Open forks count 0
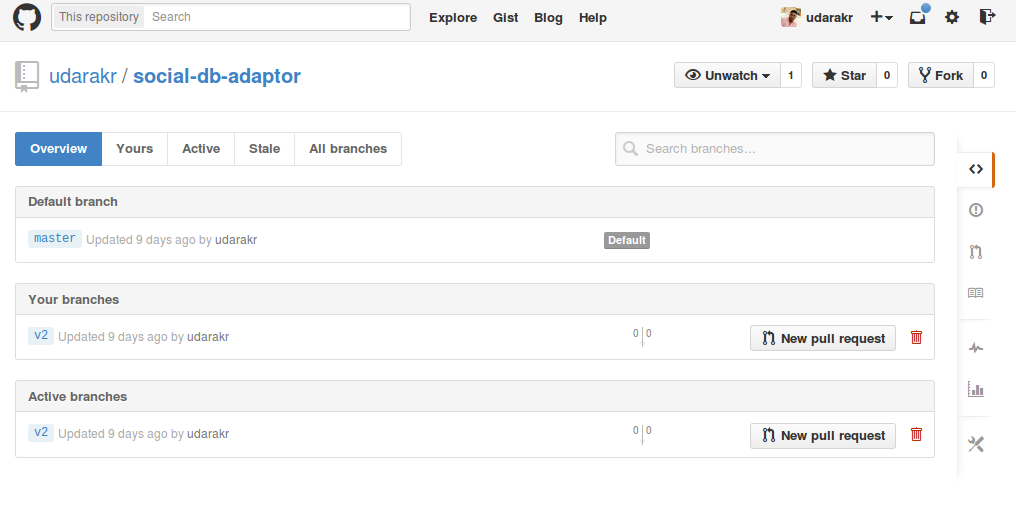The image size is (1016, 510). point(984,75)
